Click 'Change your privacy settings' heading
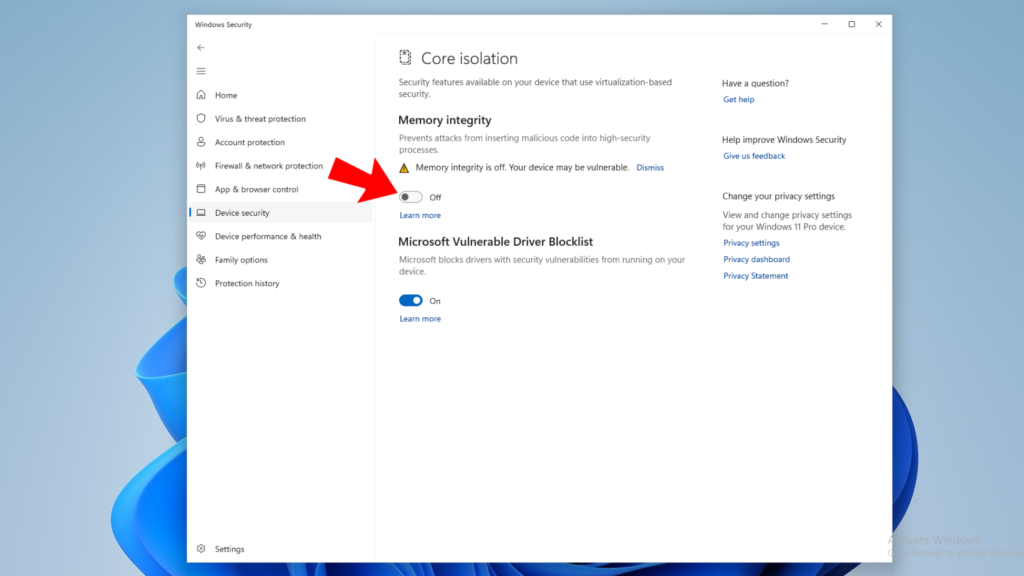1024x576 pixels. (778, 196)
